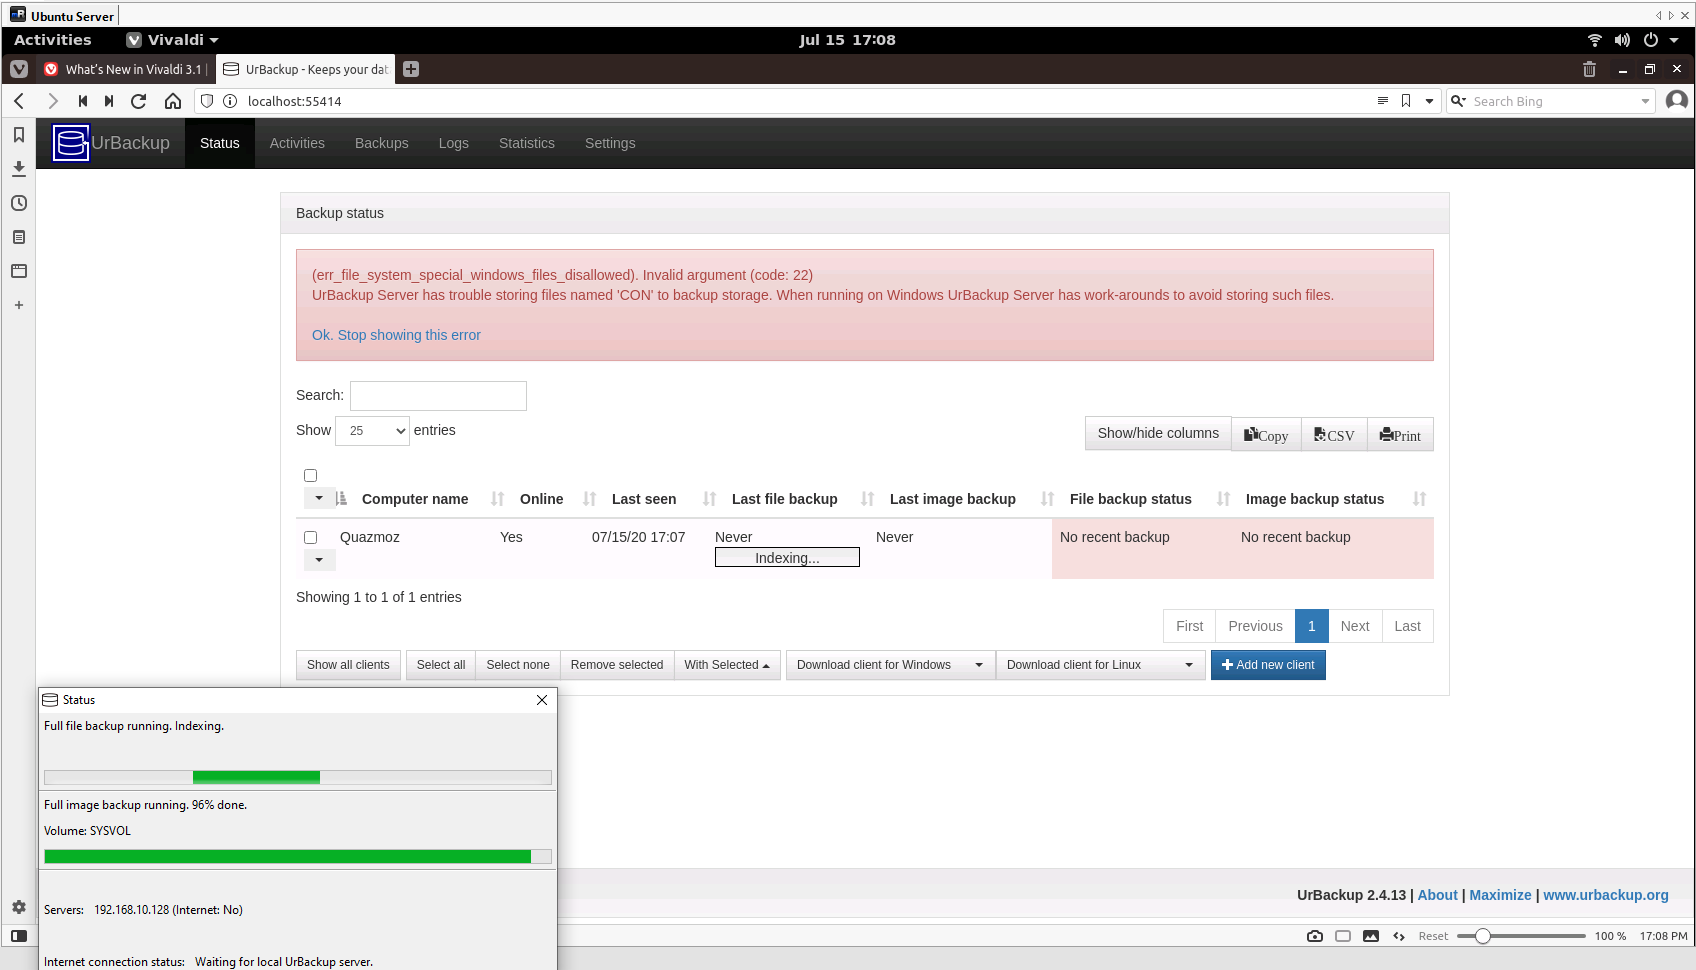Viewport: 1696px width, 970px height.
Task: Open the Logs tab
Action: (x=454, y=143)
